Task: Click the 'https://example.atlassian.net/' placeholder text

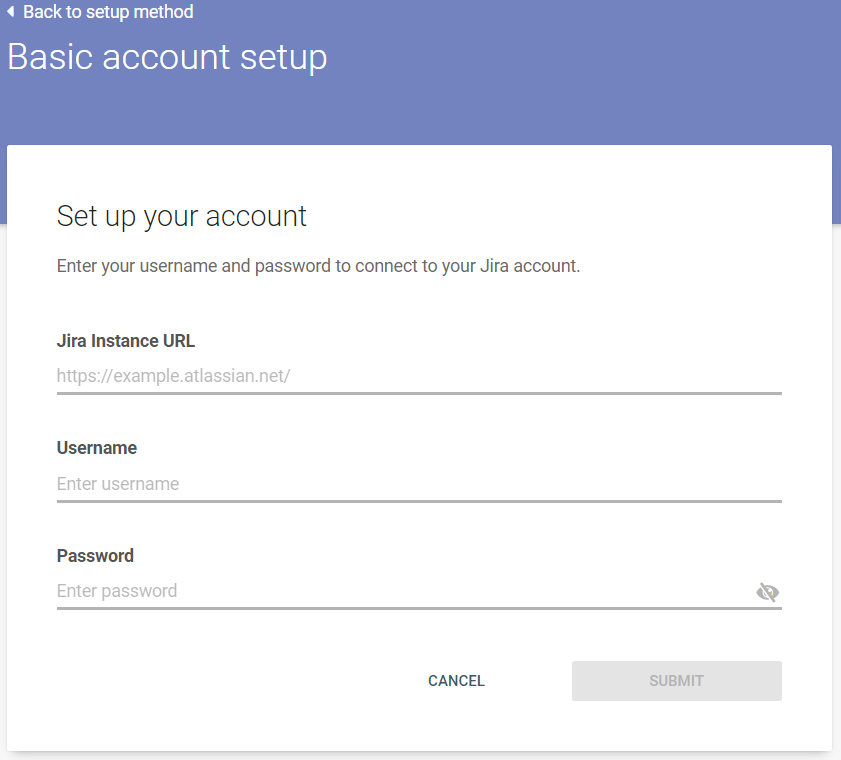Action: click(173, 376)
